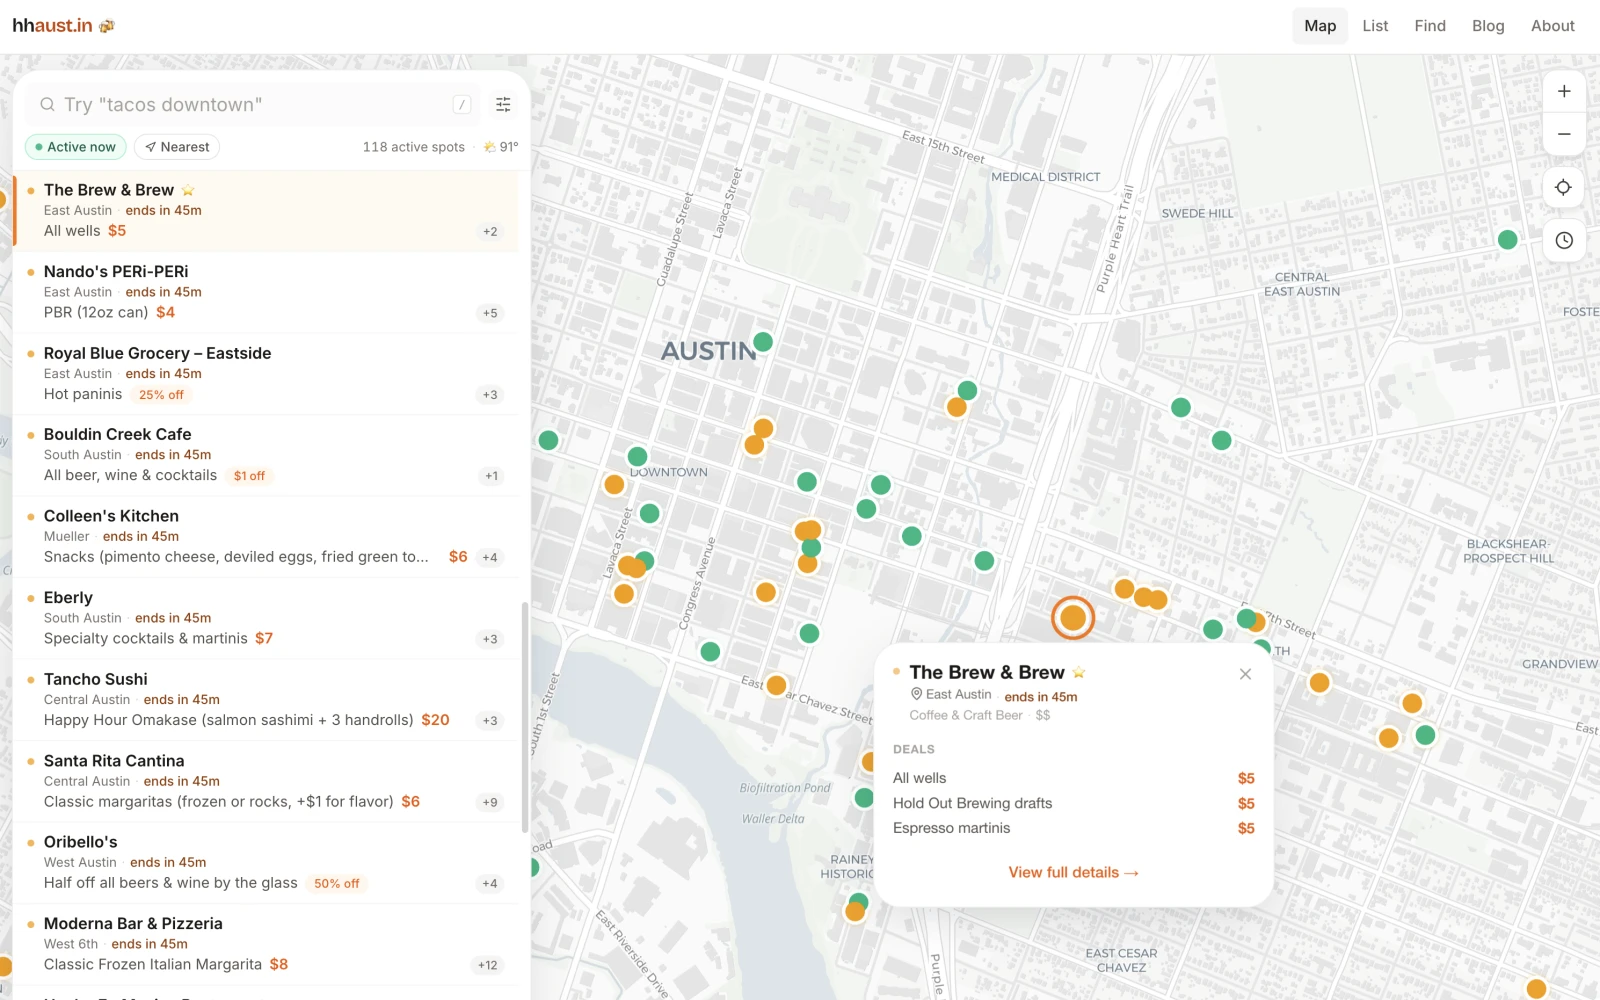
Task: Click the 50% off badge on Oribello's
Action: [x=336, y=884]
